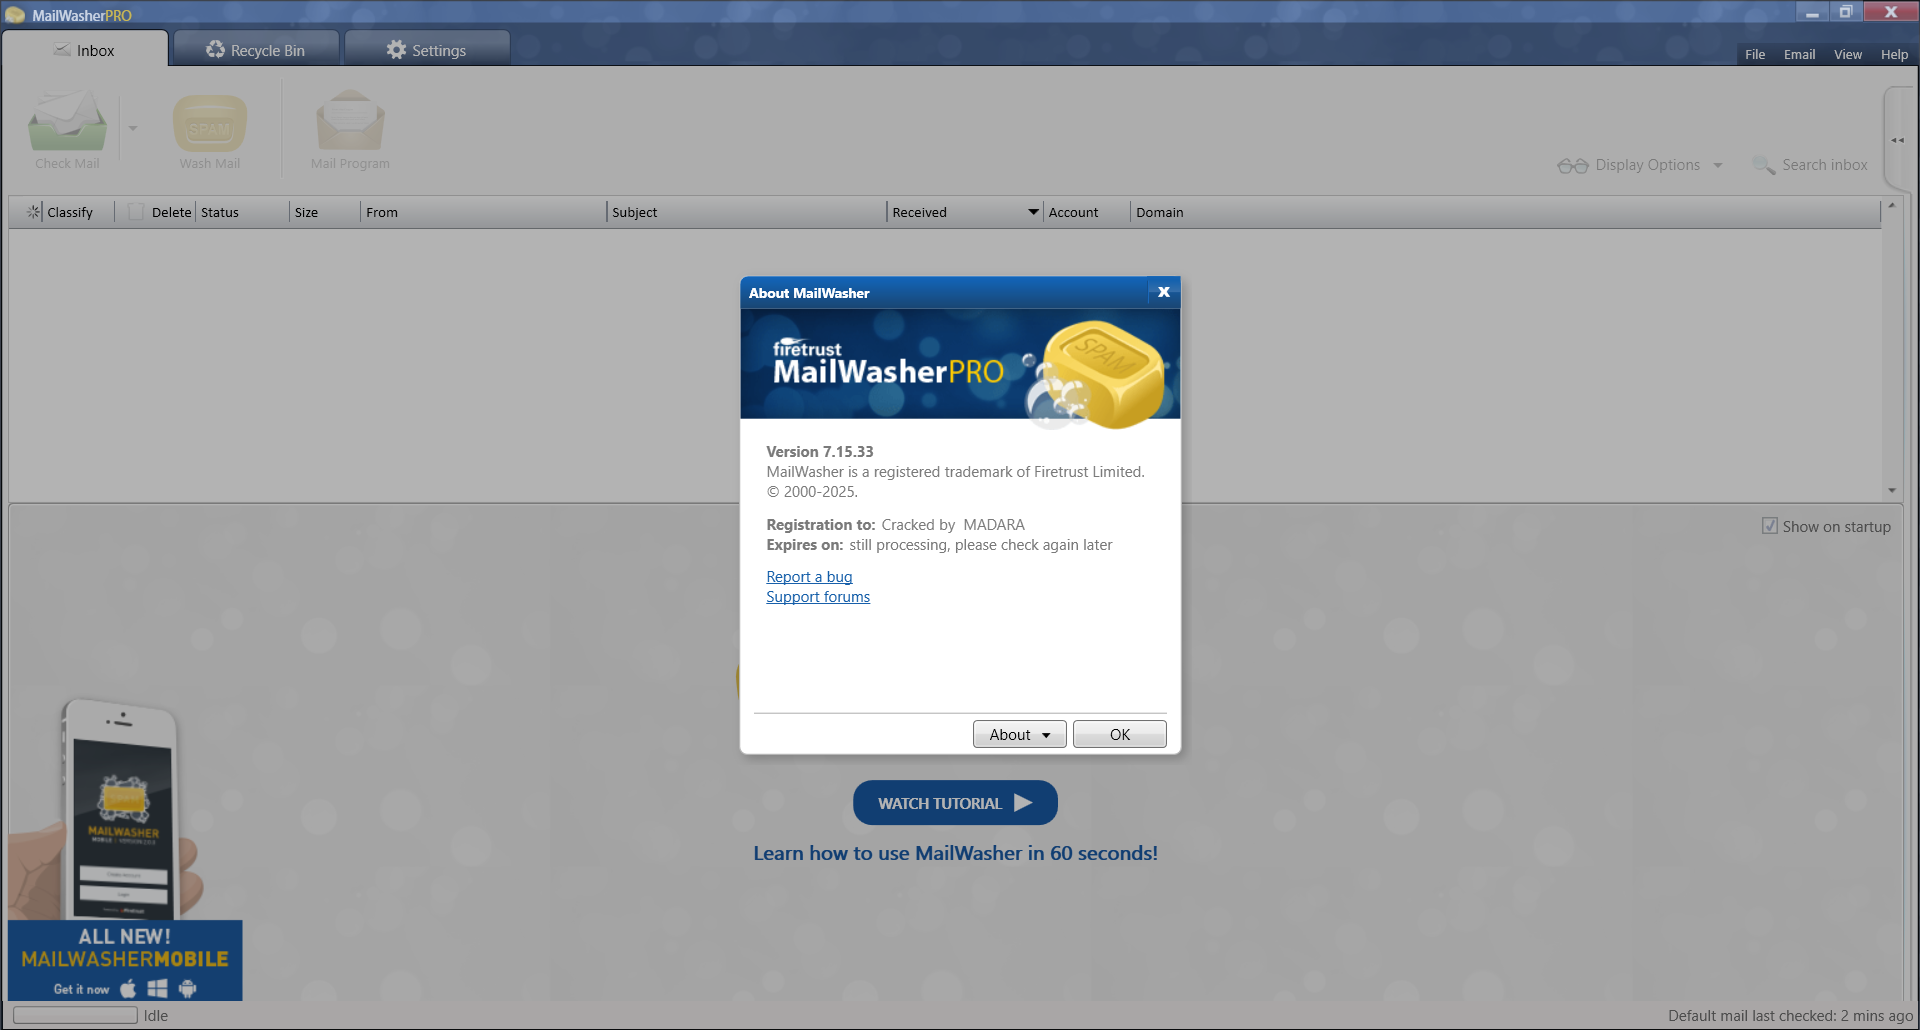Follow the Report a bug link
The width and height of the screenshot is (1920, 1030).
(809, 577)
